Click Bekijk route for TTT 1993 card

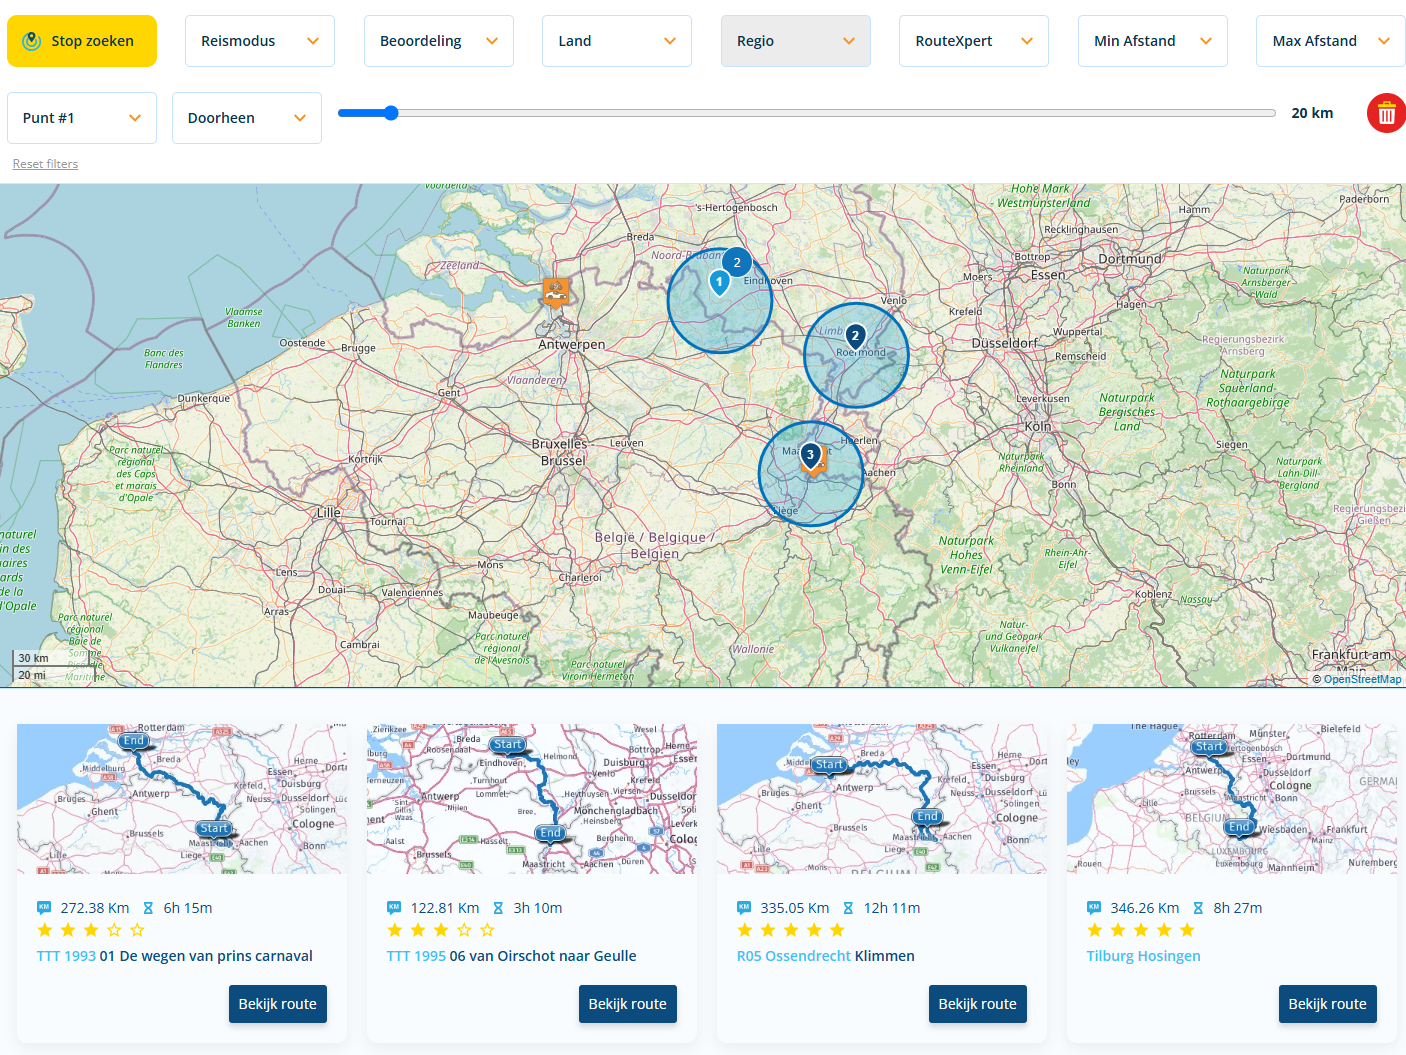coord(278,1004)
